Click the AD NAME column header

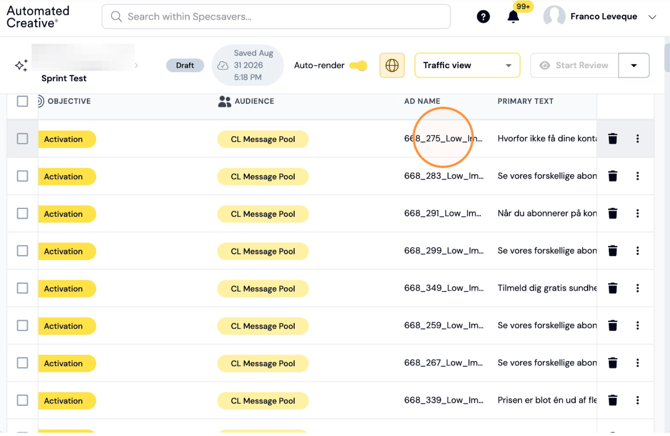[x=422, y=101]
